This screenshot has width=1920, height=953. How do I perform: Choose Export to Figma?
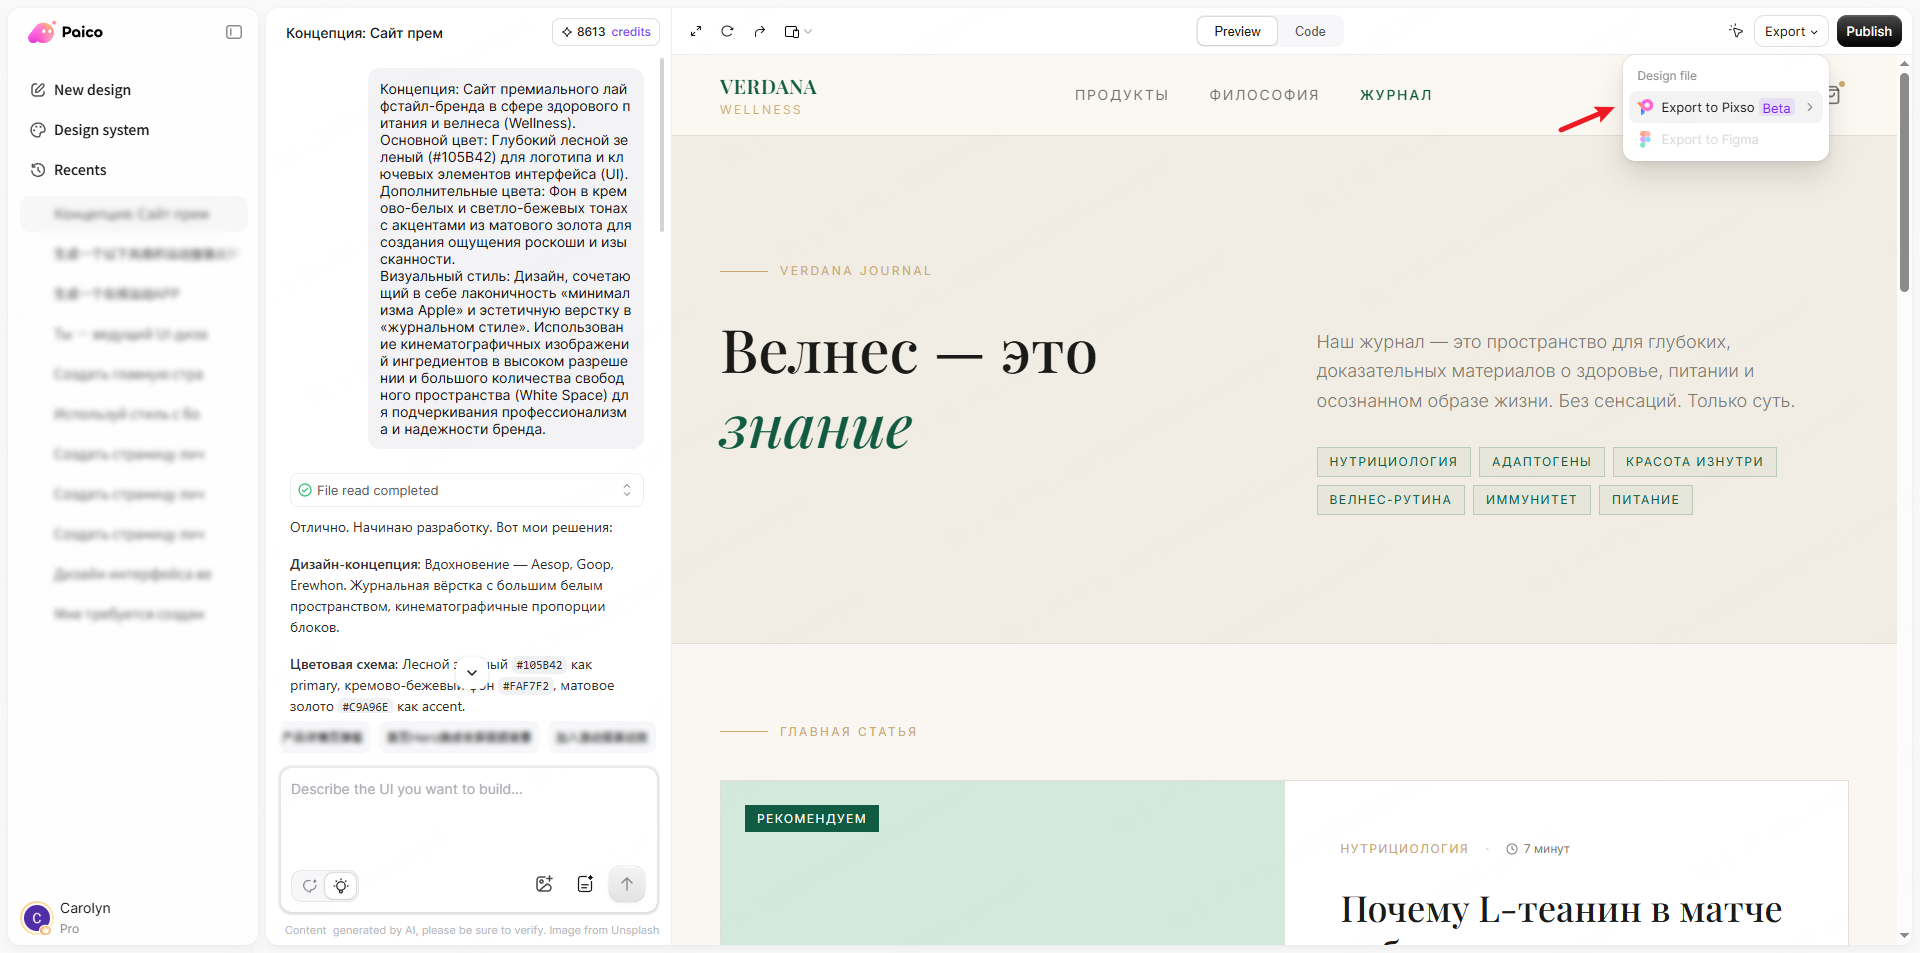tap(1725, 140)
